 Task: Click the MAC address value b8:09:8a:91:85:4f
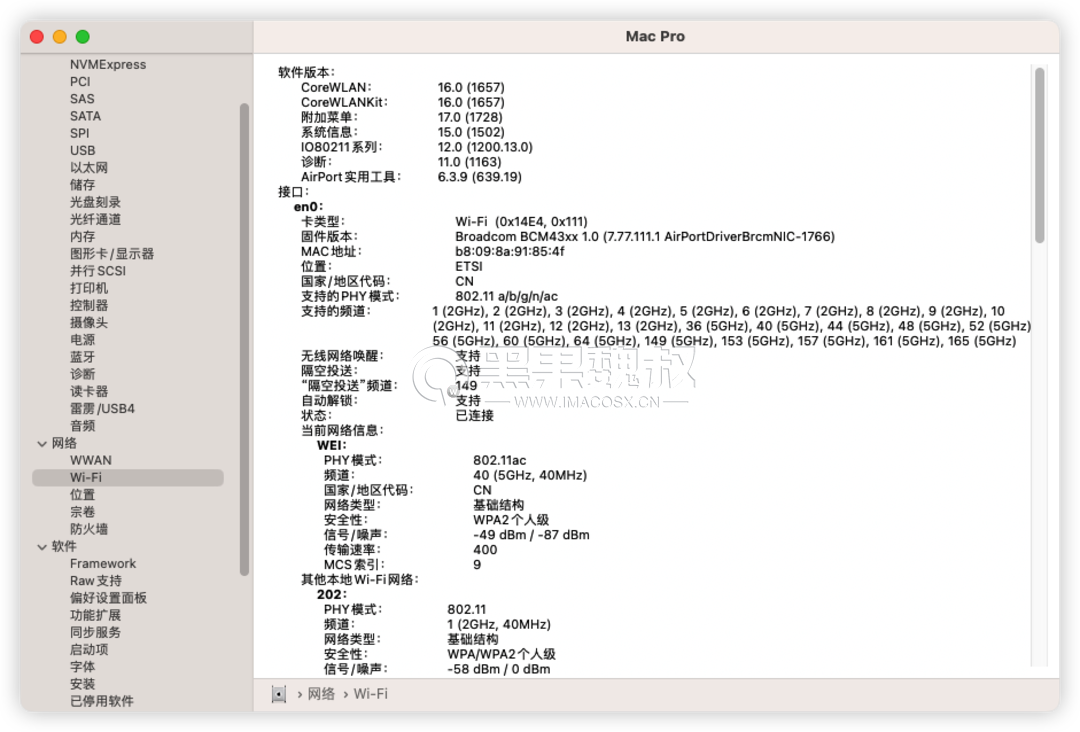[x=510, y=252]
